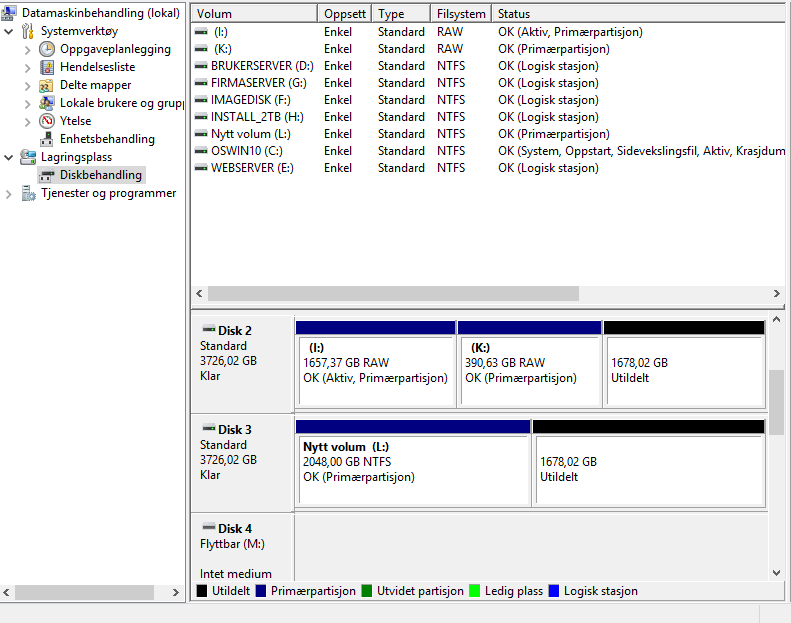The width and height of the screenshot is (791, 623).
Task: Click RAW filesystem cell of (I:) row
Action: click(x=450, y=32)
